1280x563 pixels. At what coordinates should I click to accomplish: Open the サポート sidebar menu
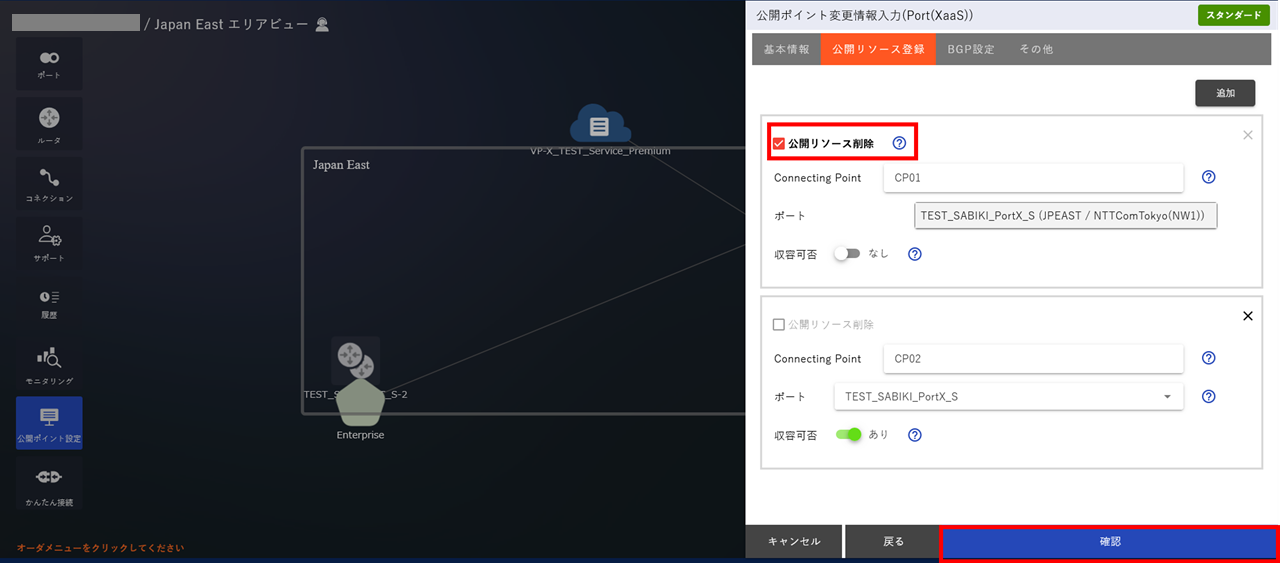(49, 244)
